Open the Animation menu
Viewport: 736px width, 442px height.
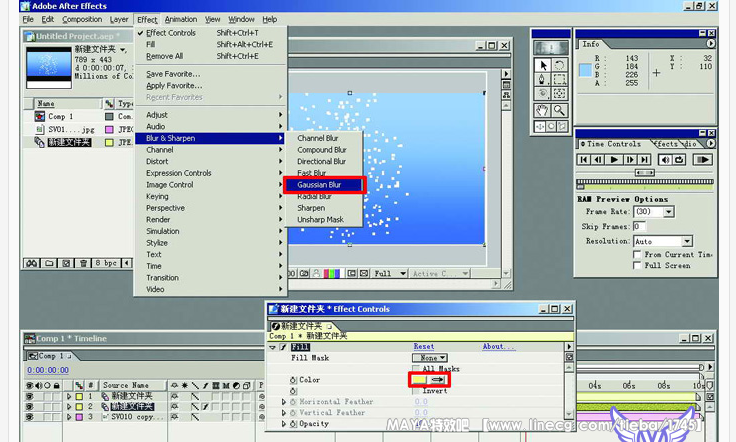pos(181,19)
